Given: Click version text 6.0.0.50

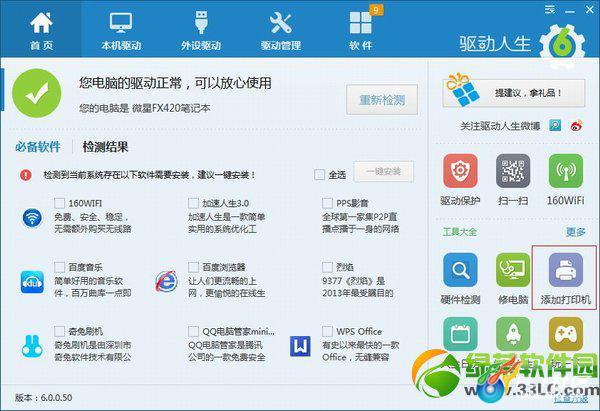Looking at the screenshot, I should coord(44,398).
